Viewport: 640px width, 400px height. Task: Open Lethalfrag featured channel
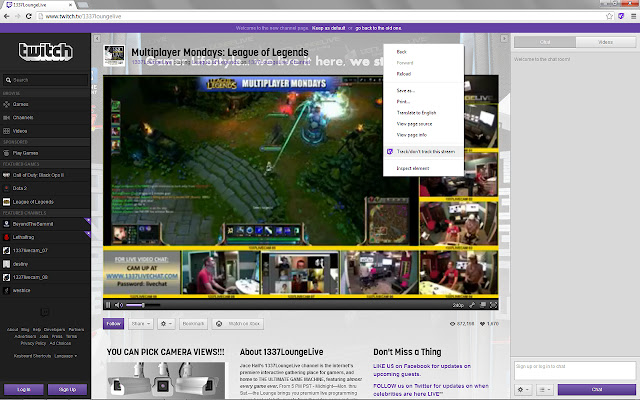(x=45, y=237)
